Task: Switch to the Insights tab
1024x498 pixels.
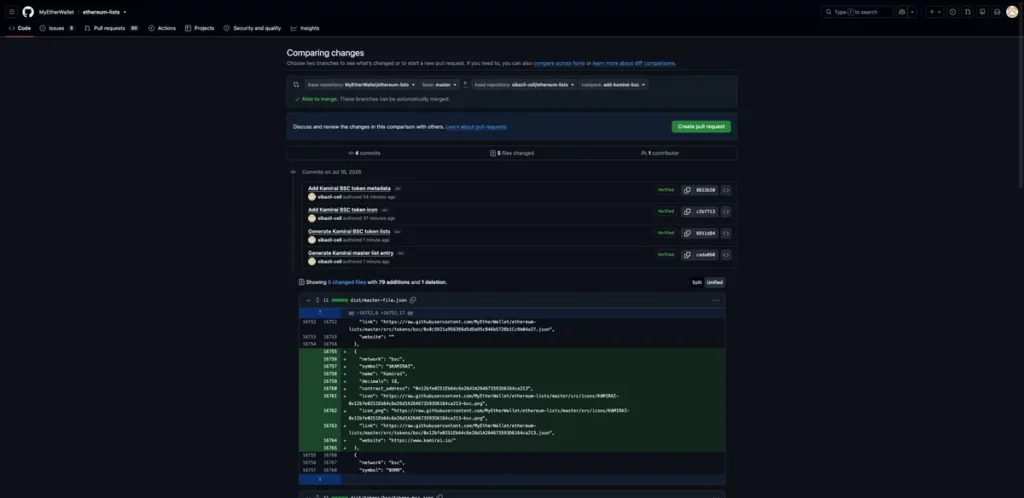Action: pos(305,28)
